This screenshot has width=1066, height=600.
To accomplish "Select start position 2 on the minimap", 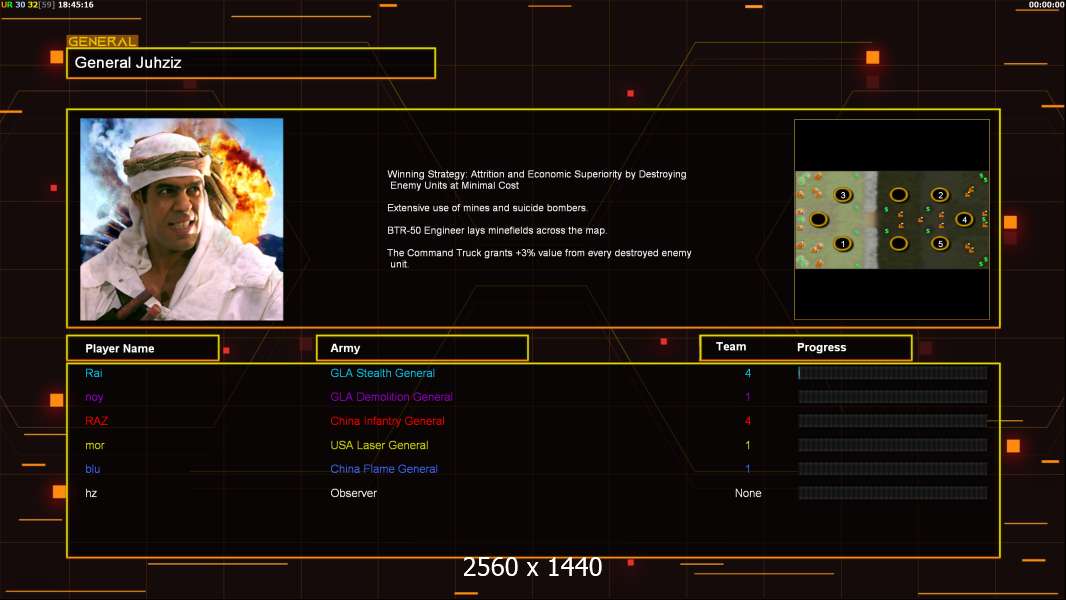I will coord(939,195).
